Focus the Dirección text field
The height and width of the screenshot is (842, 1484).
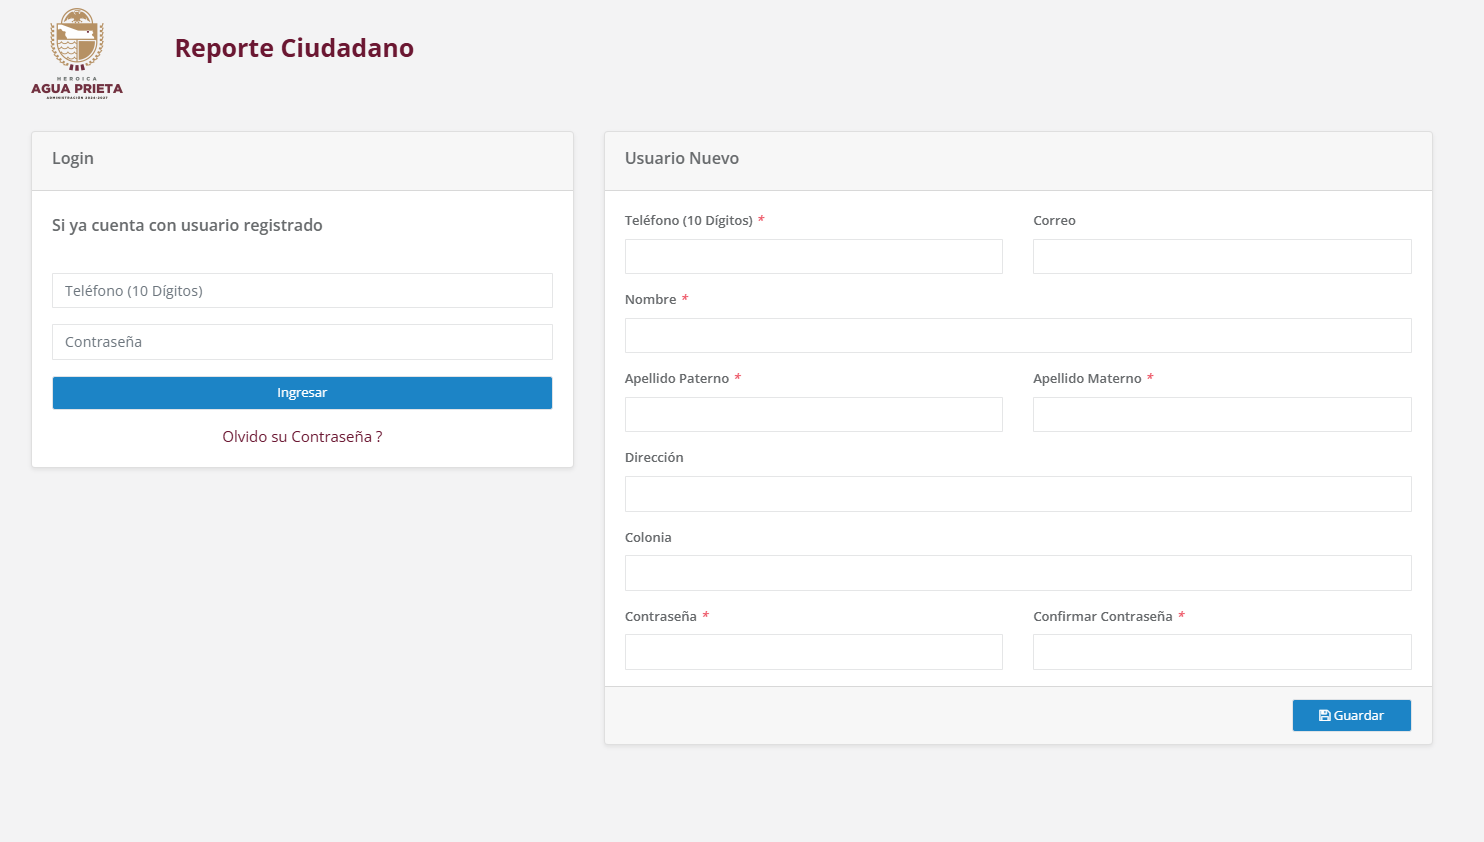click(1017, 494)
